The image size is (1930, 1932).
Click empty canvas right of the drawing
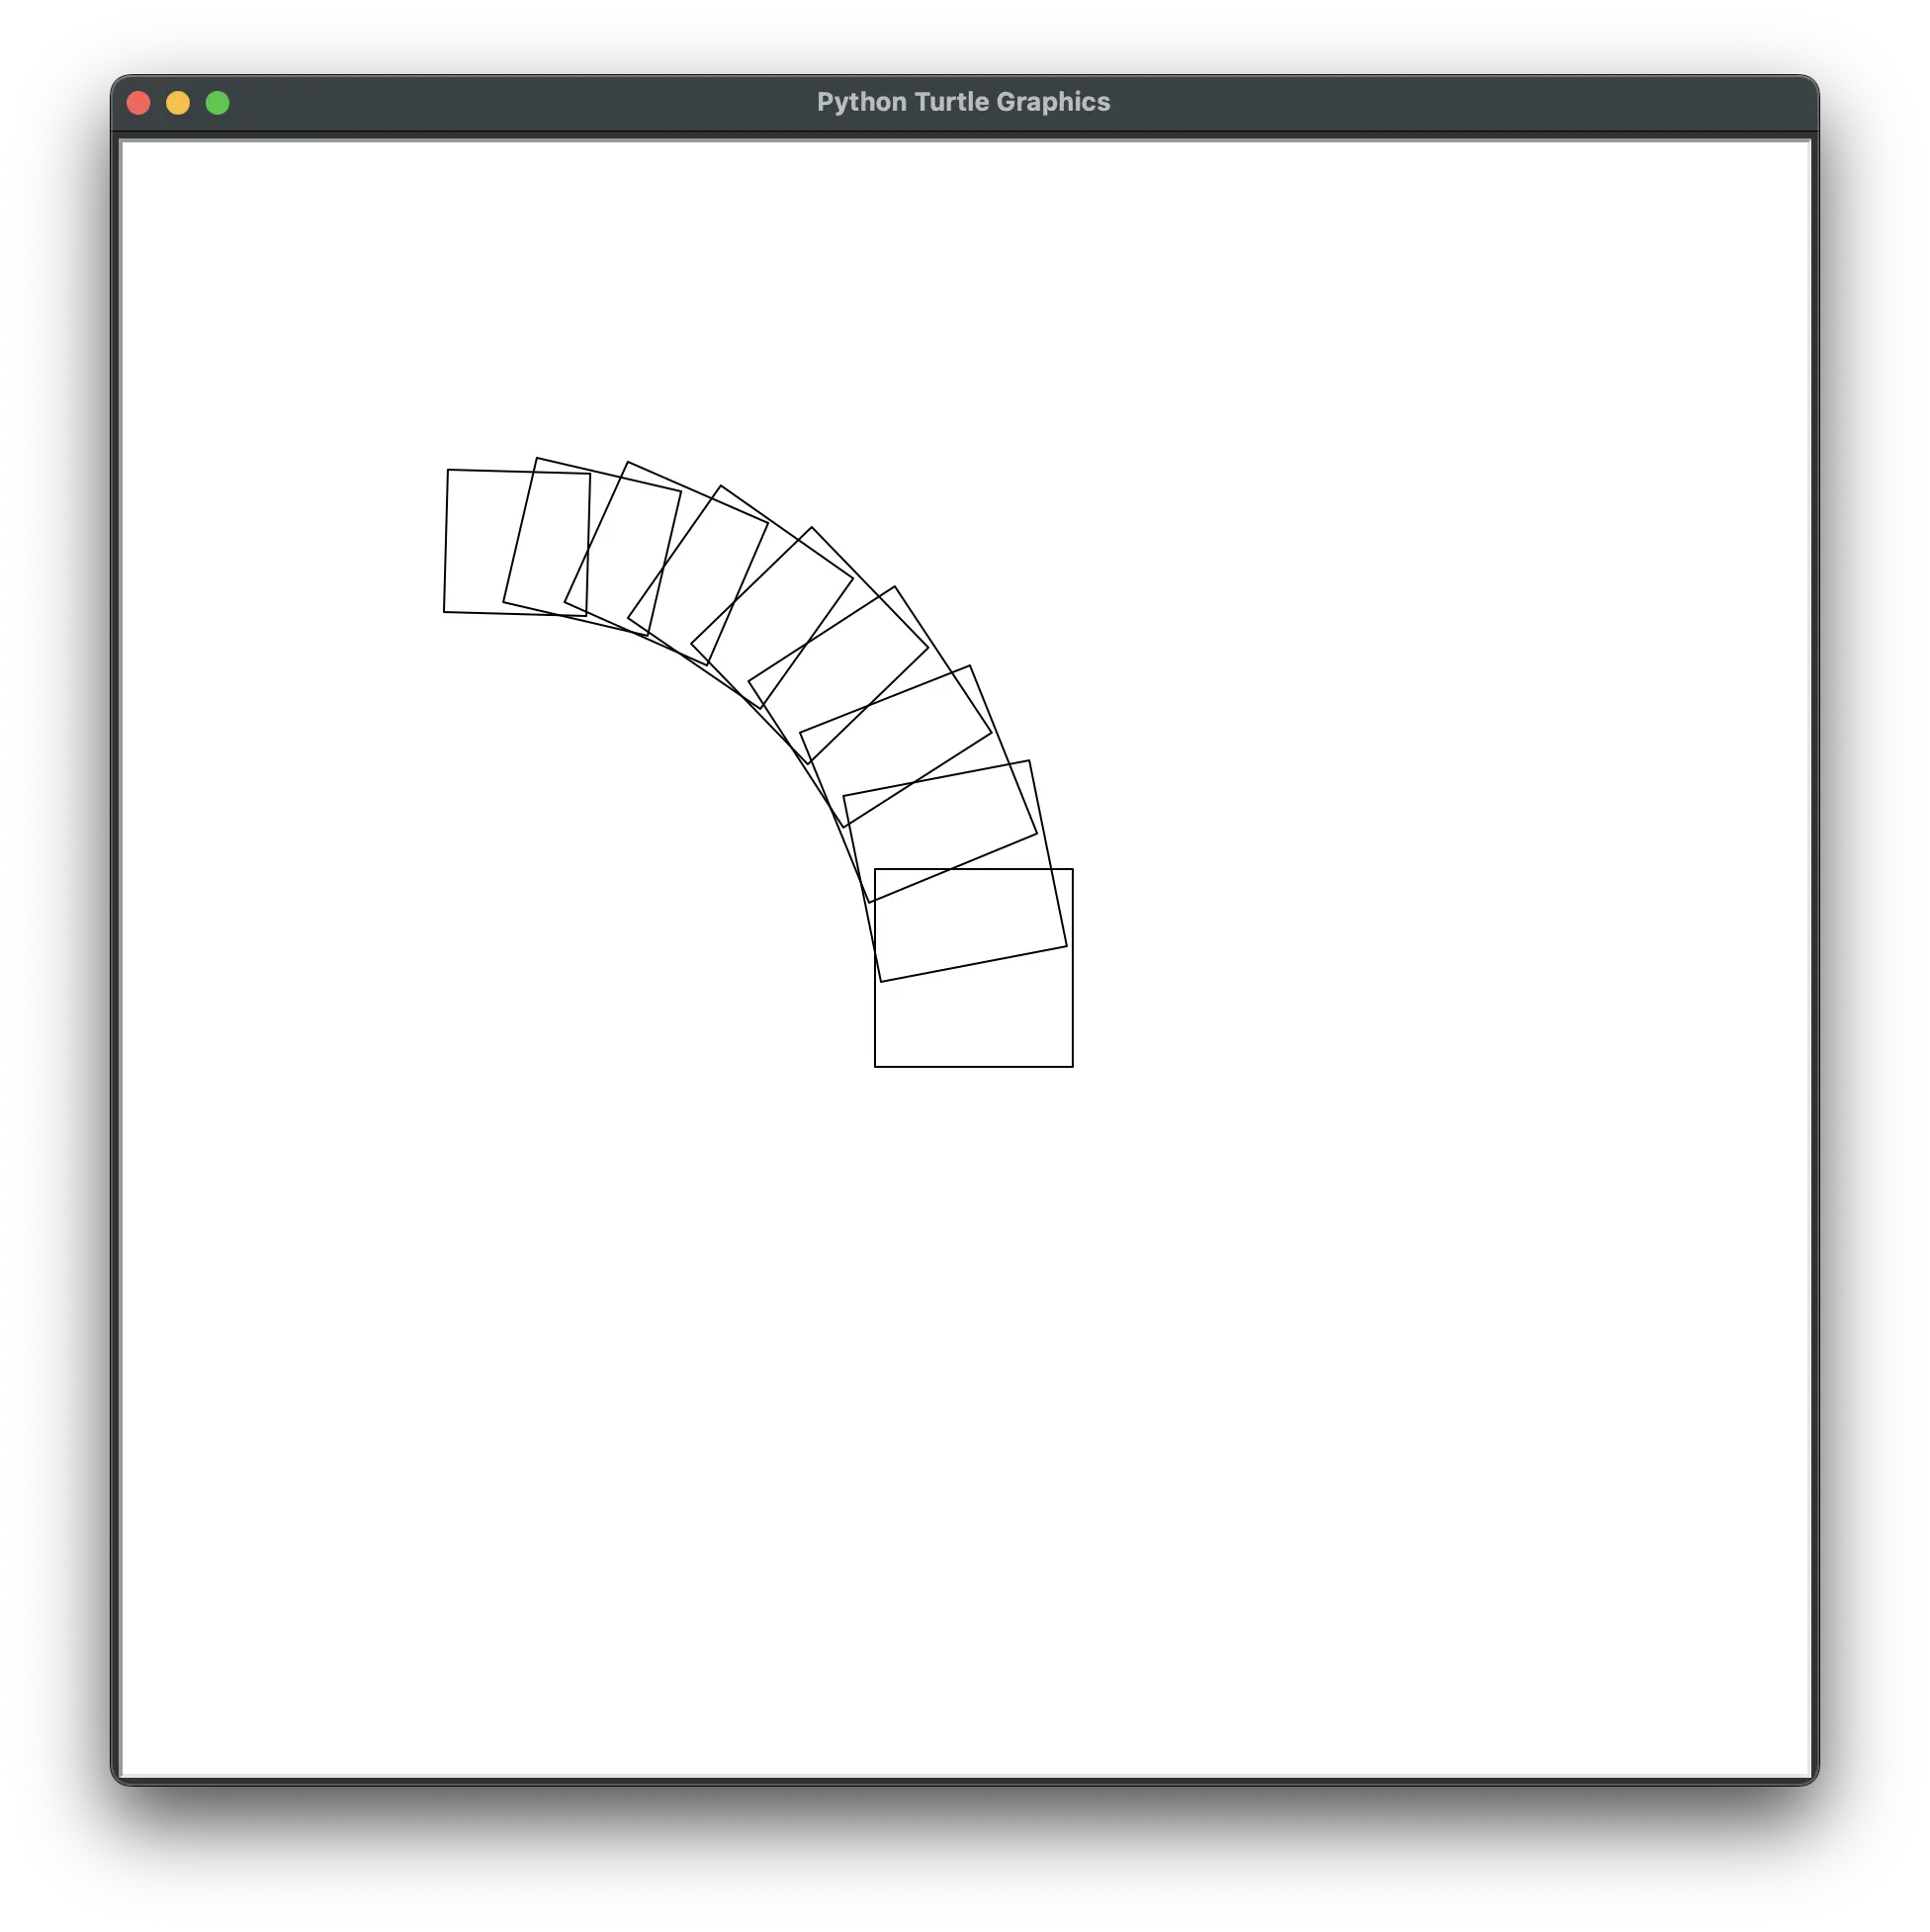coord(1450,800)
